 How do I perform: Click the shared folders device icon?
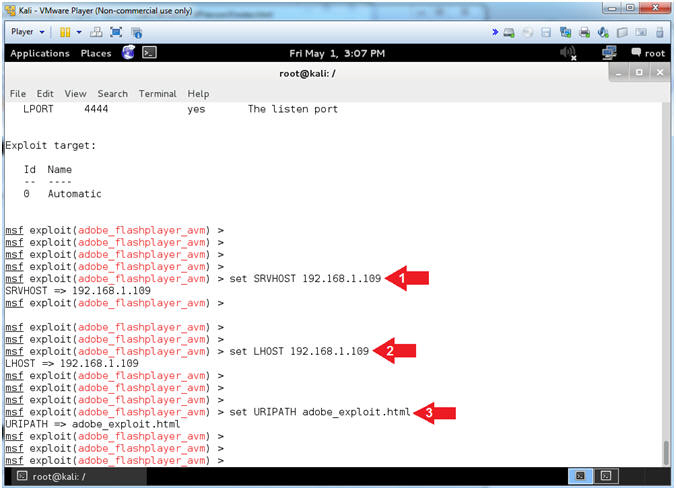coord(622,32)
